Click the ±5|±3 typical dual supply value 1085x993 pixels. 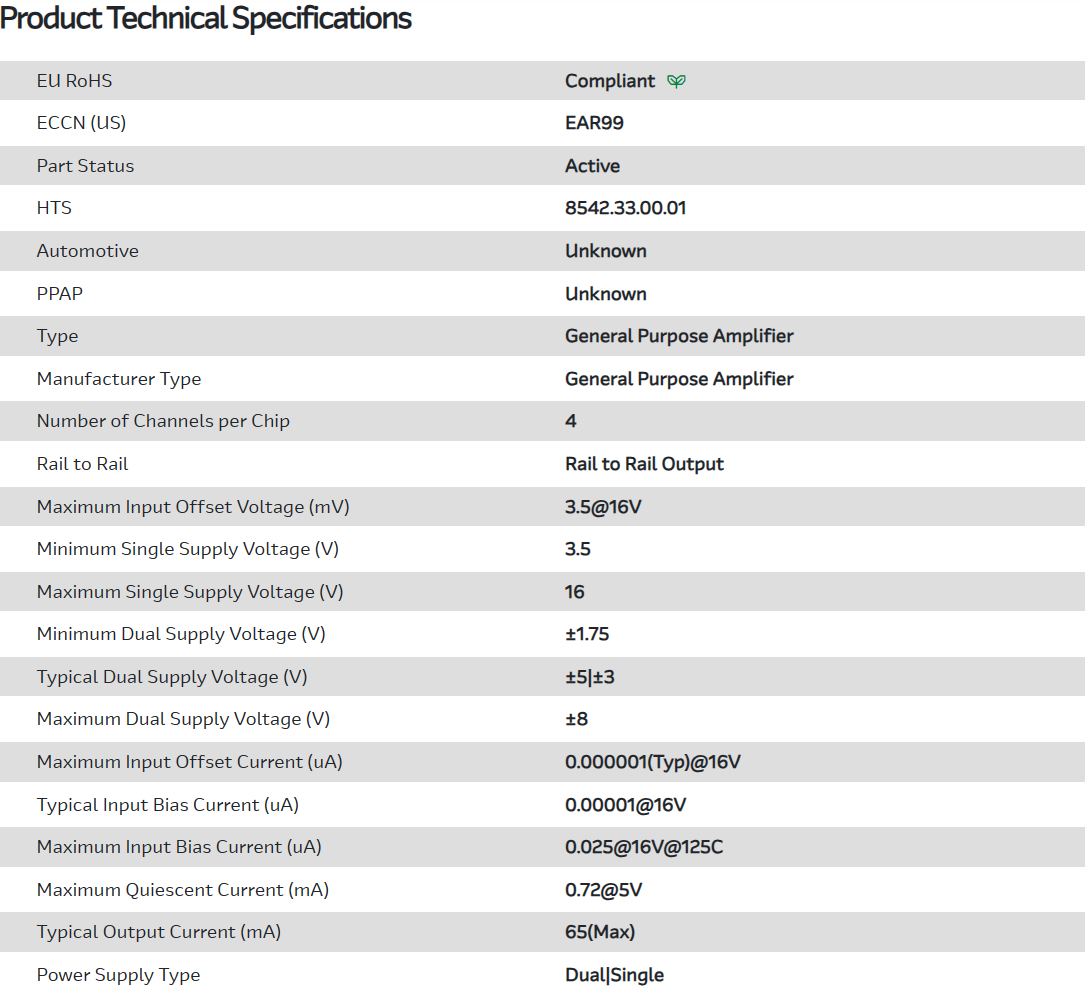click(589, 677)
